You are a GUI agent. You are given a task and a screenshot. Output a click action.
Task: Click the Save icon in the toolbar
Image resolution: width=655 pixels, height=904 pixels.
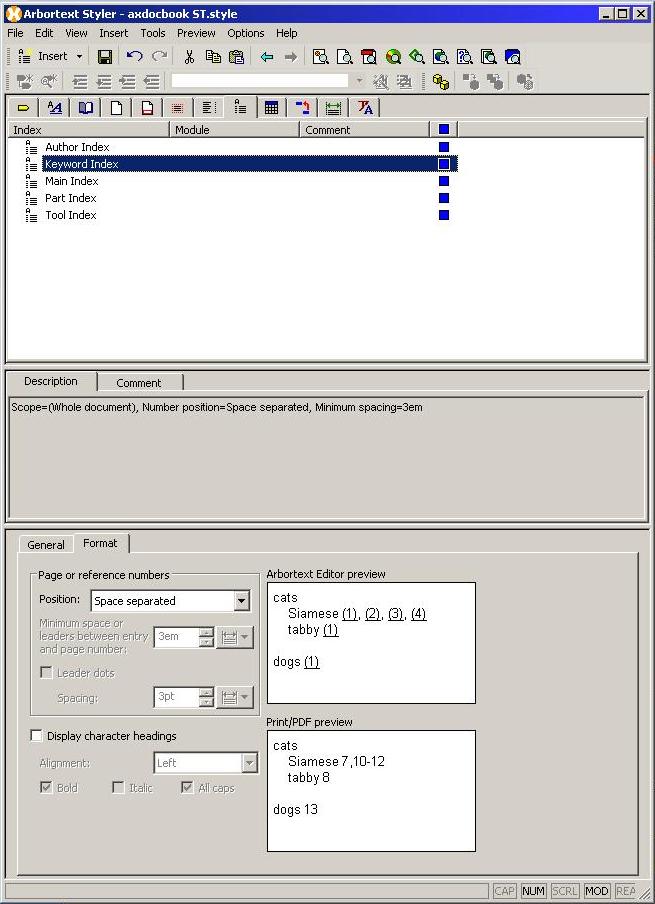point(105,56)
